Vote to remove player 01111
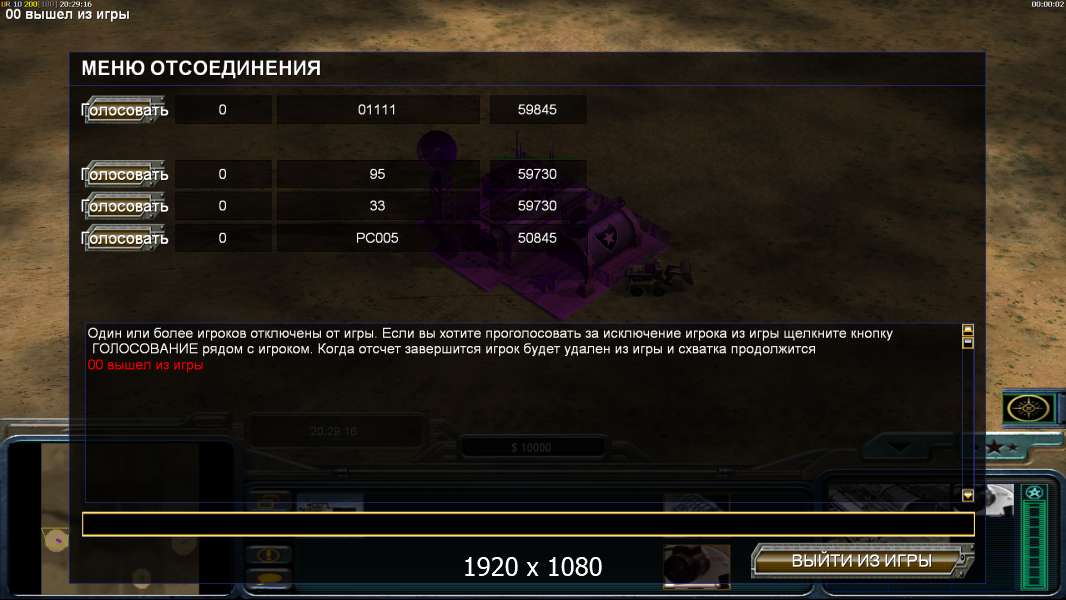The height and width of the screenshot is (600, 1066). click(125, 110)
